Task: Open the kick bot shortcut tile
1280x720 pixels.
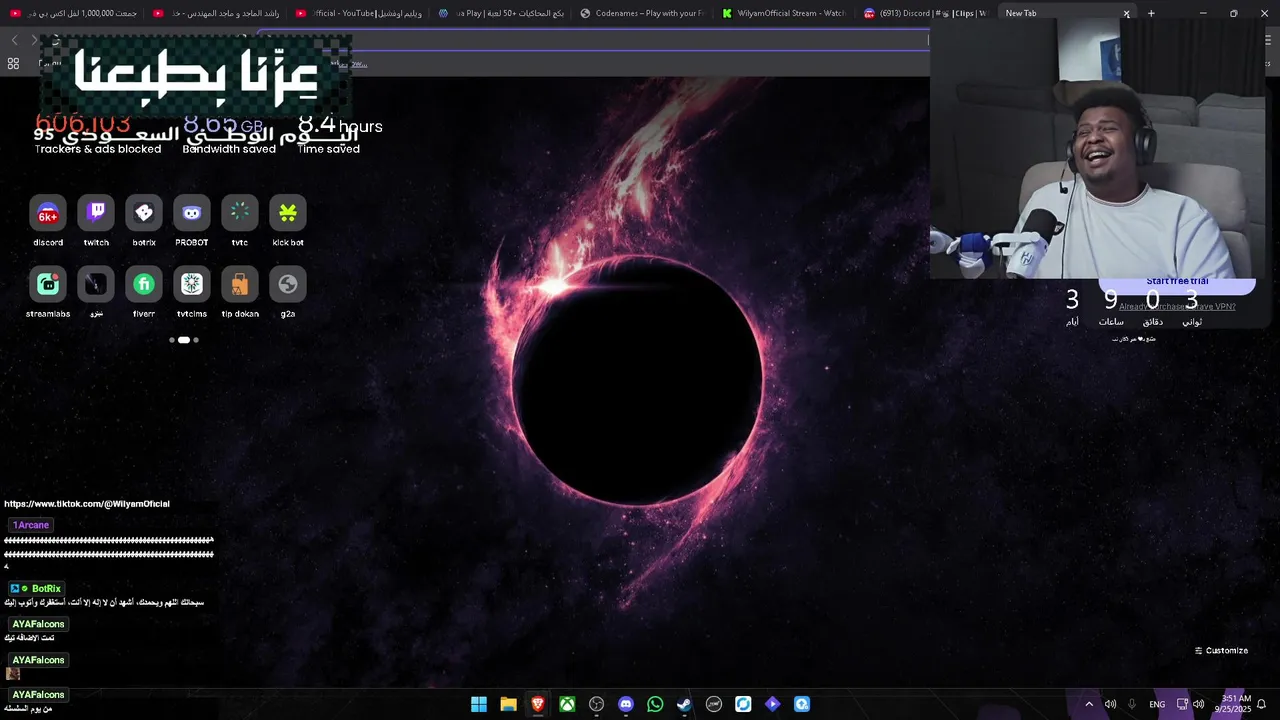Action: coord(288,213)
